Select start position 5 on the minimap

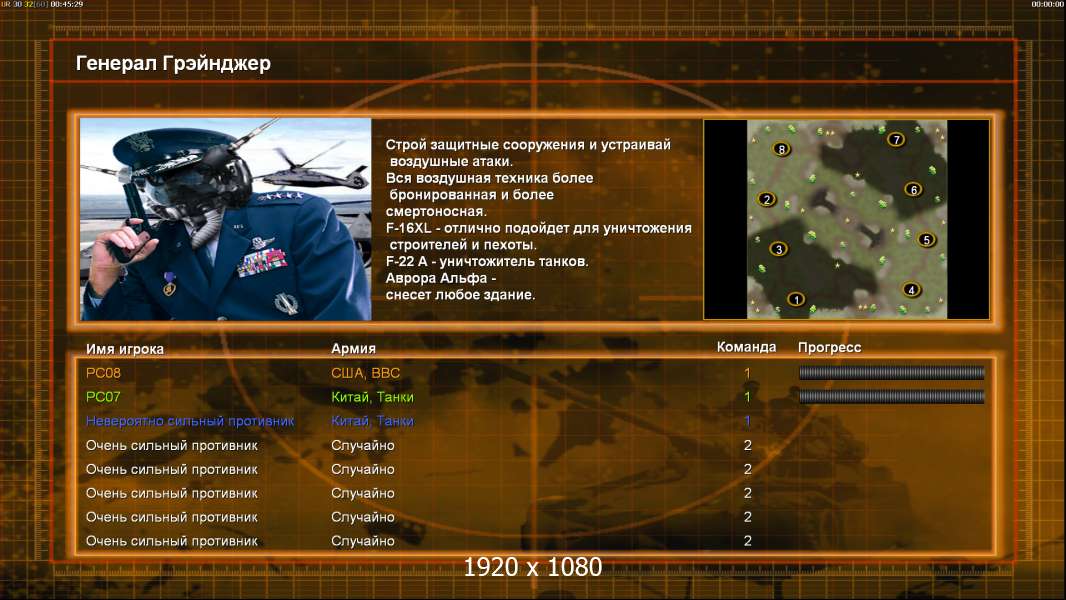pyautogui.click(x=926, y=240)
